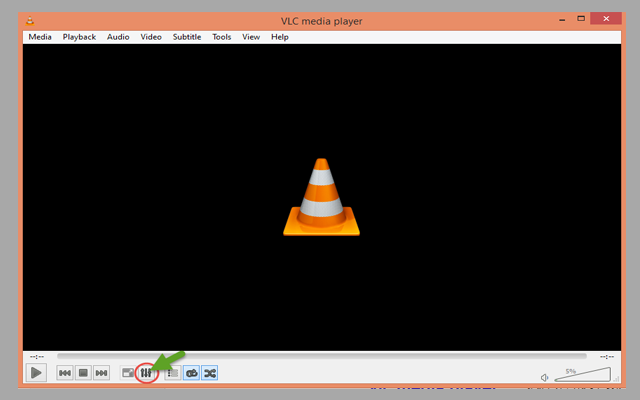This screenshot has height=400, width=640.
Task: Show the playlist icon
Action: point(172,373)
